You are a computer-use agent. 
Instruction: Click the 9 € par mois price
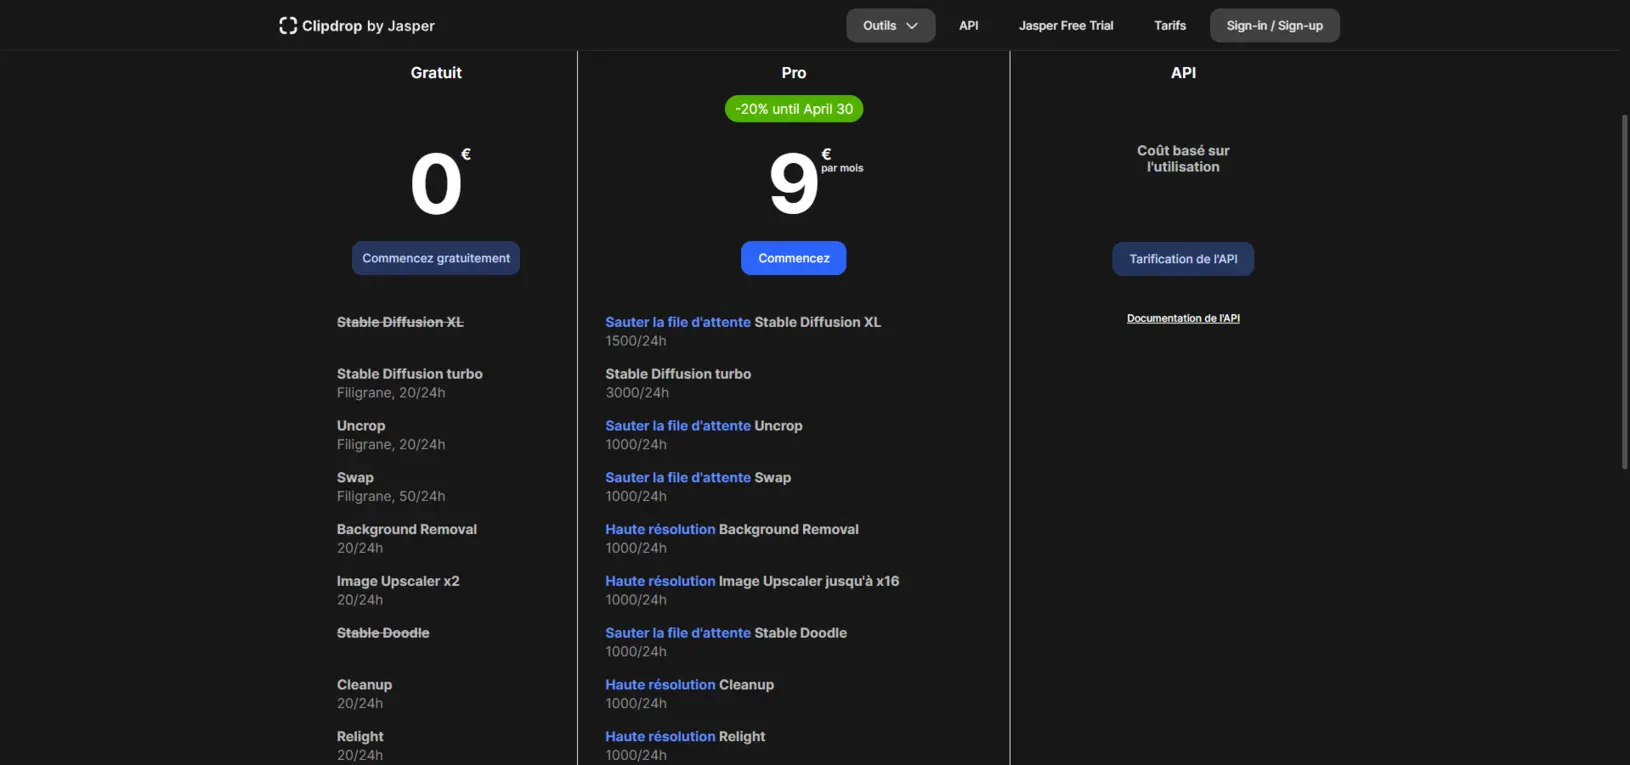click(815, 182)
